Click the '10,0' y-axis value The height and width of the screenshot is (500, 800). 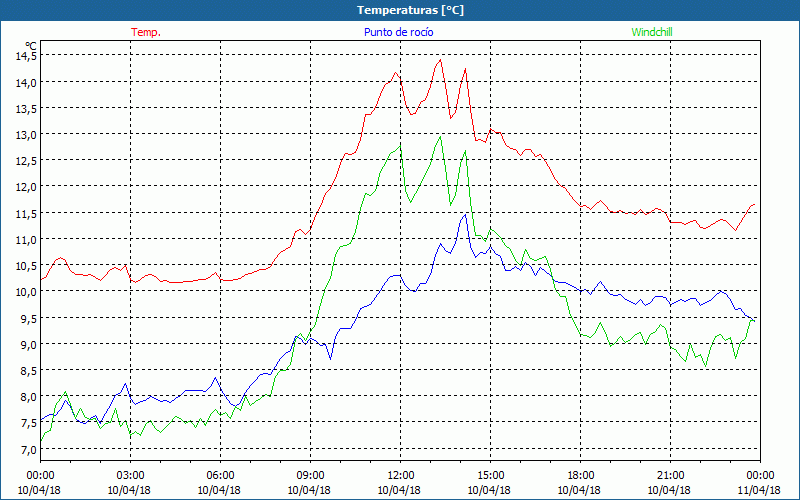(x=26, y=292)
